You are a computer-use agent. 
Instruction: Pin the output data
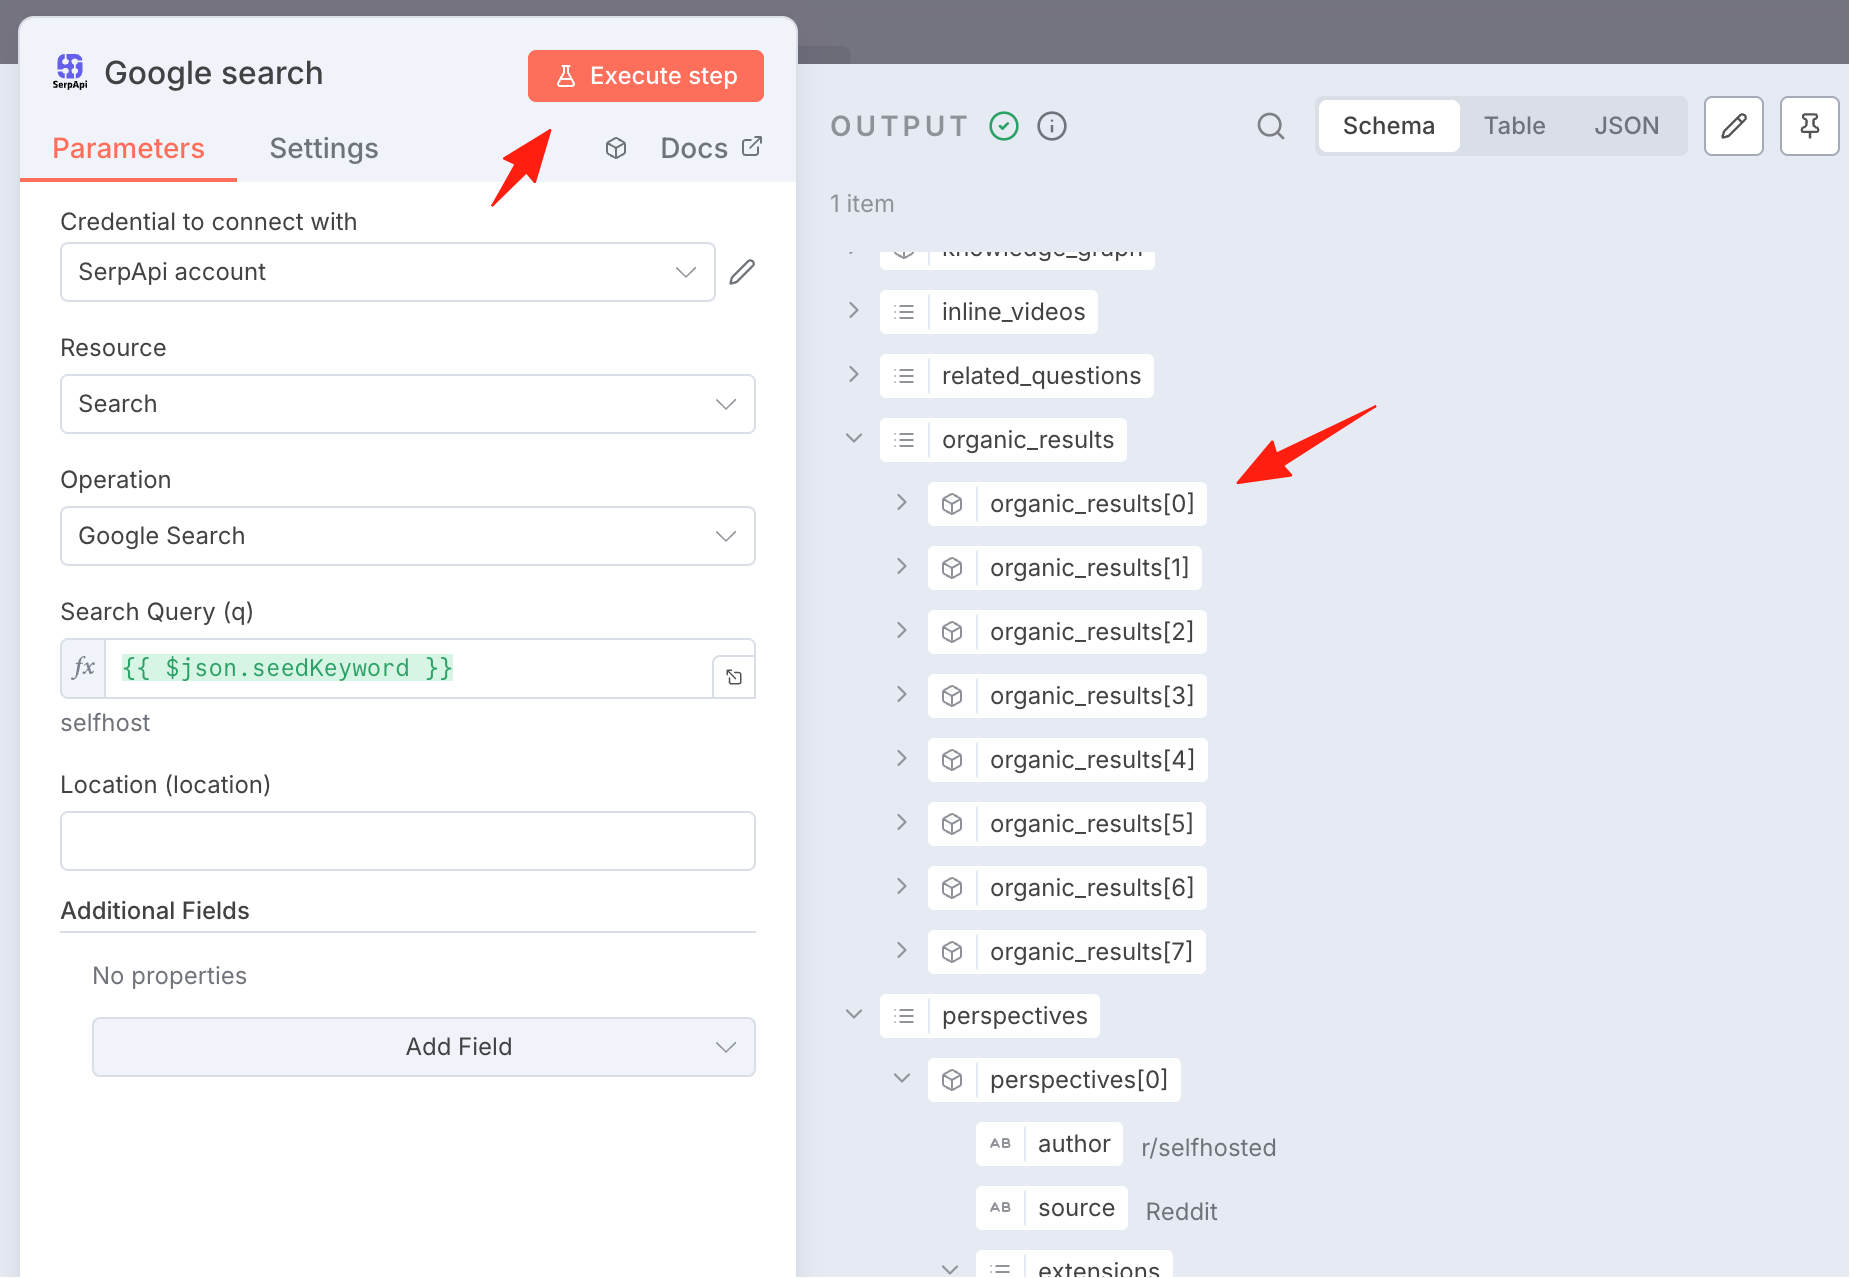coord(1810,126)
